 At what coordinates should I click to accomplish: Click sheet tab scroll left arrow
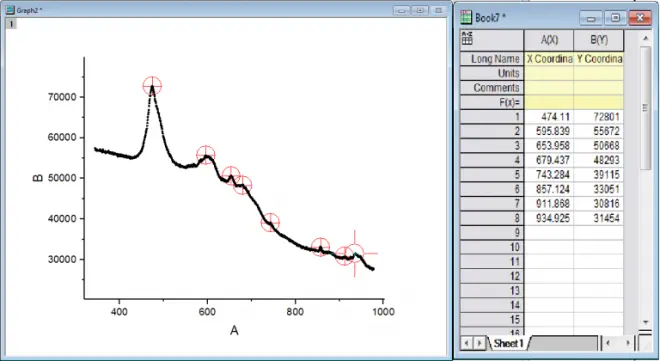point(466,343)
